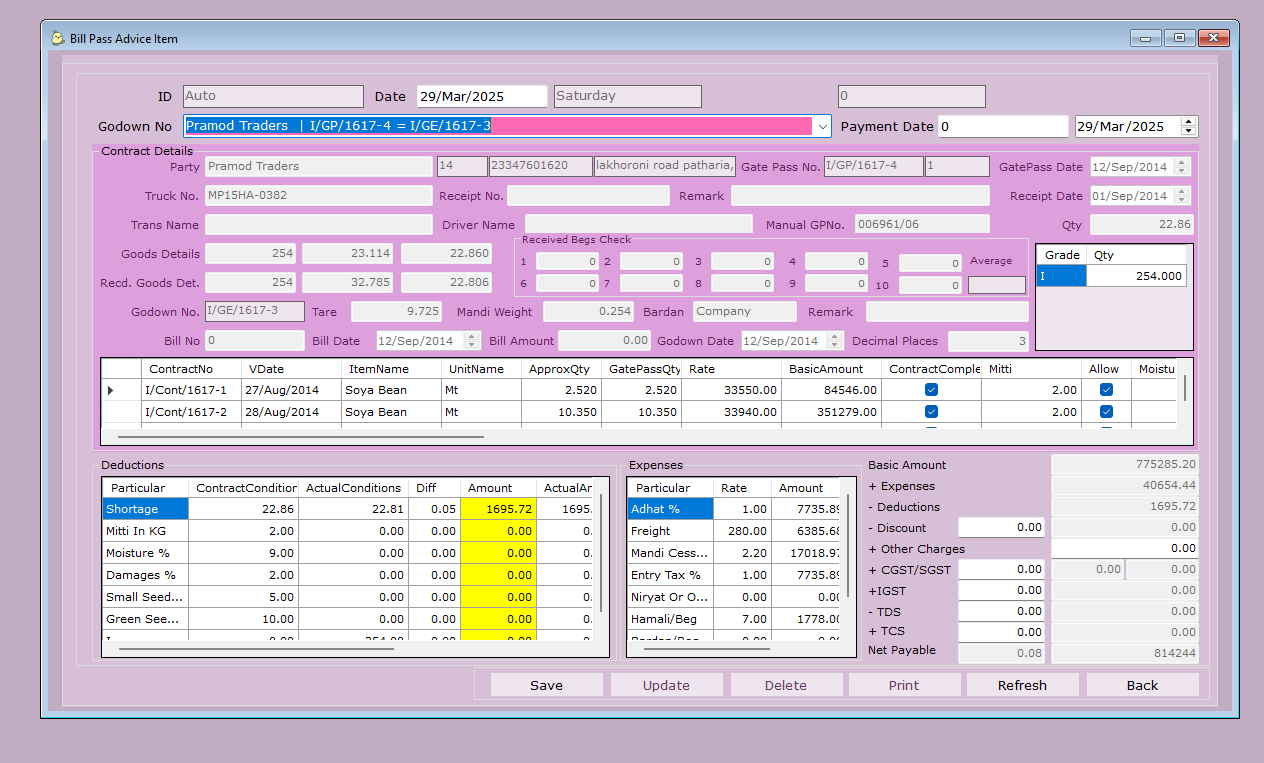This screenshot has height=763, width=1264.
Task: Click the Delete button
Action: [785, 685]
